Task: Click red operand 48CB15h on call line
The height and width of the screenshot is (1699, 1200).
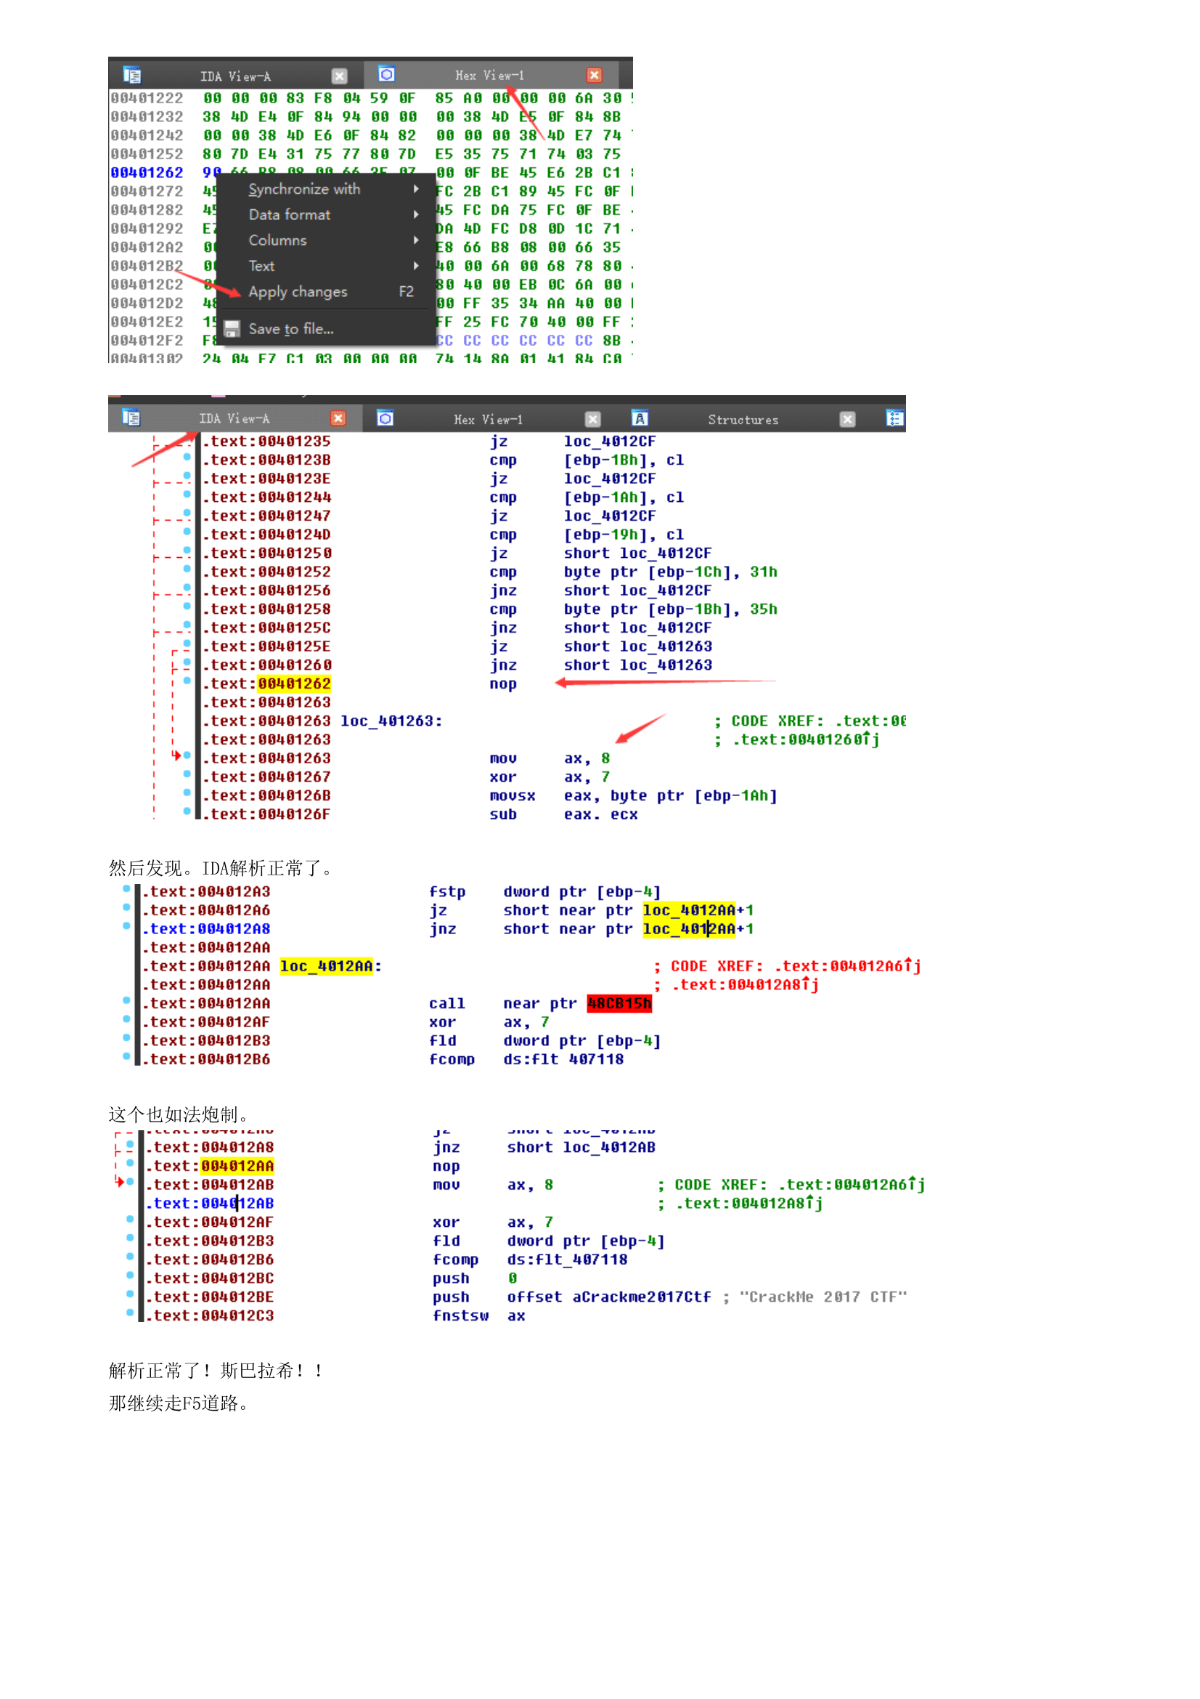Action: click(619, 1004)
